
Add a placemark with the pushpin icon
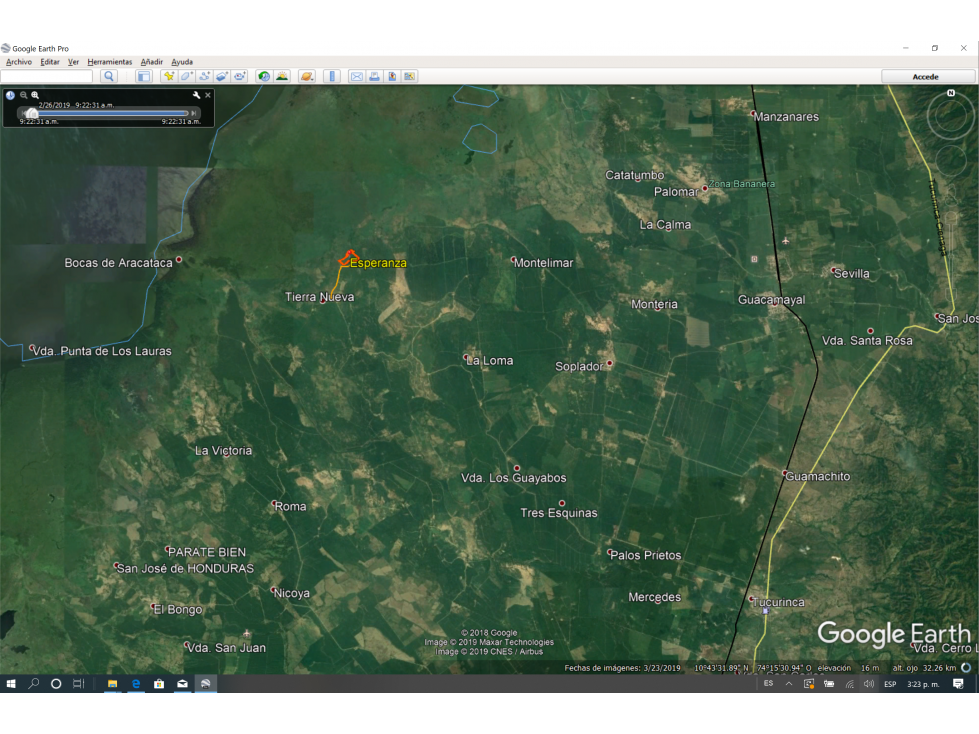[169, 76]
